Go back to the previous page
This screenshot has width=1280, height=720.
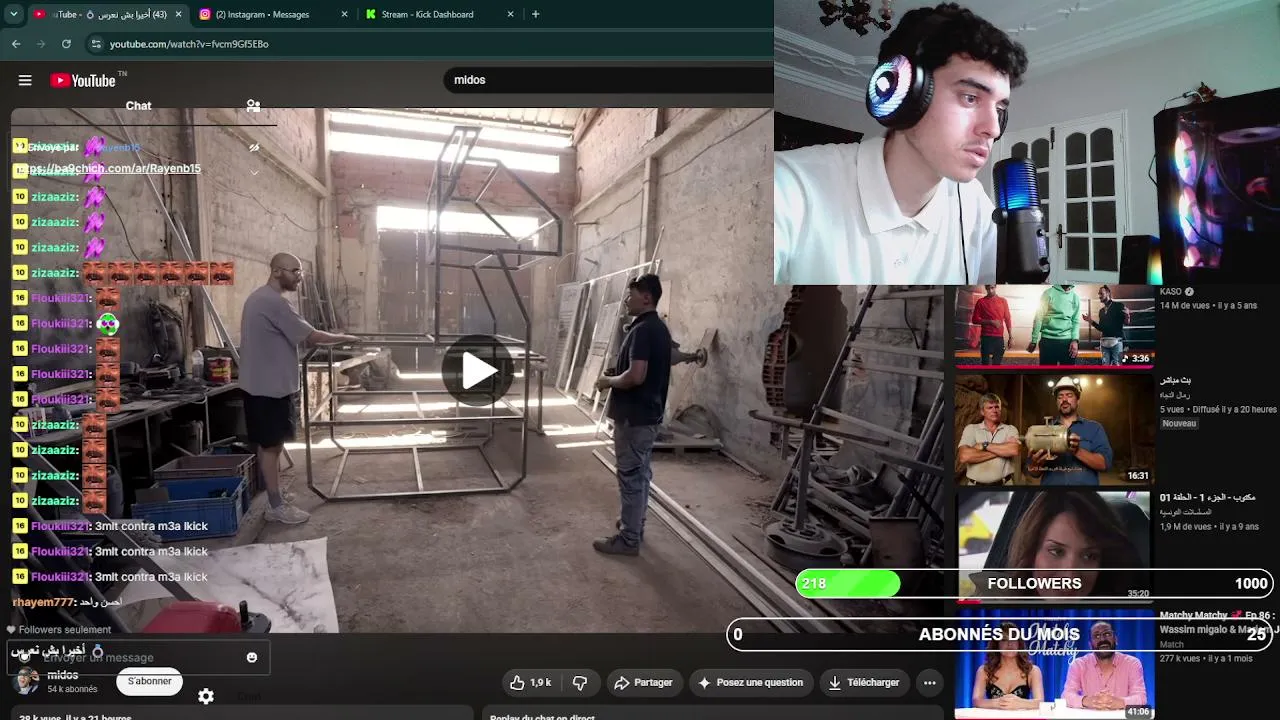pyautogui.click(x=16, y=44)
